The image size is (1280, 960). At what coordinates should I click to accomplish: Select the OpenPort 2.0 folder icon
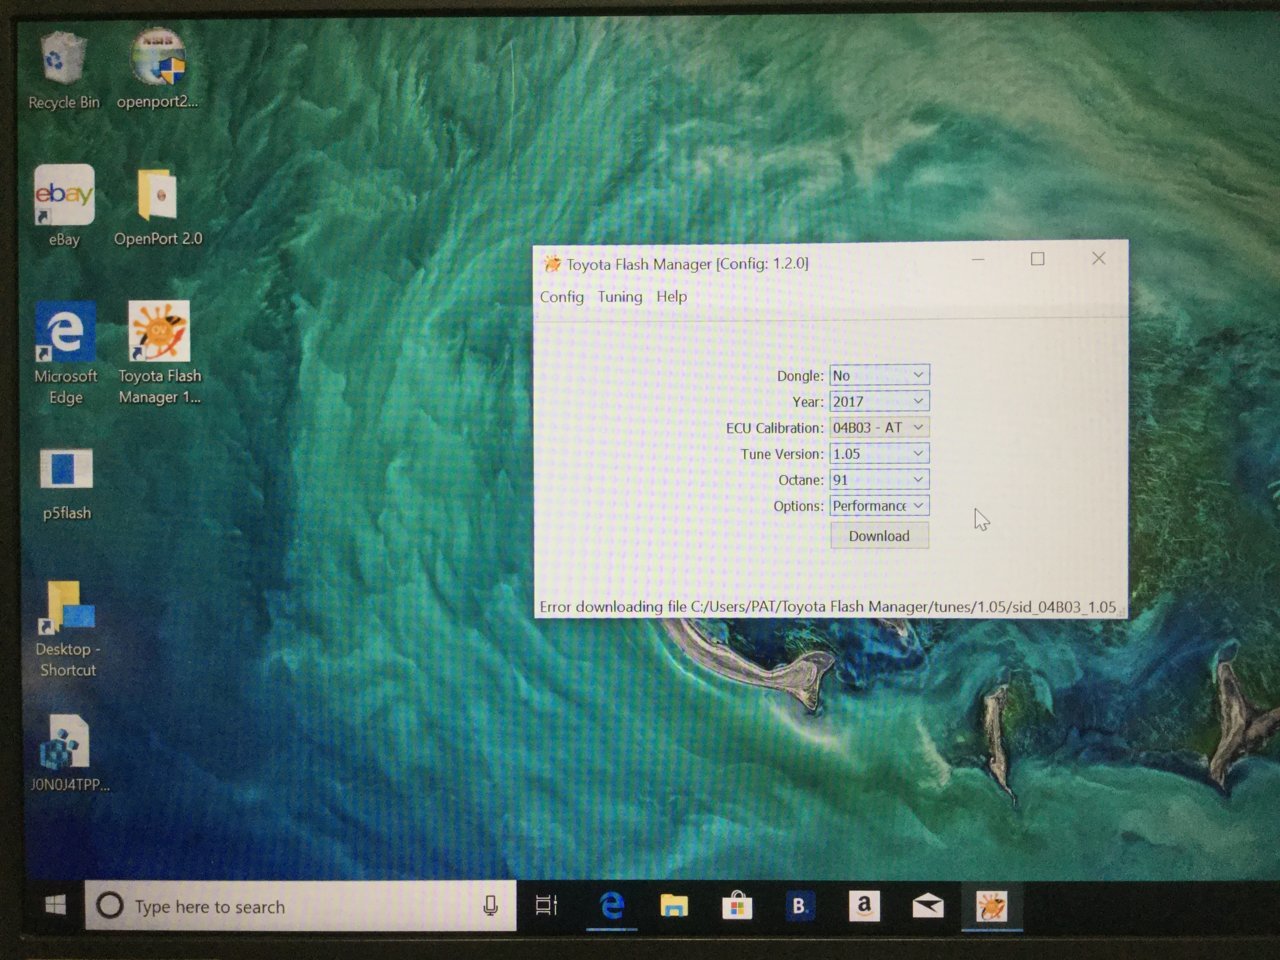point(158,207)
